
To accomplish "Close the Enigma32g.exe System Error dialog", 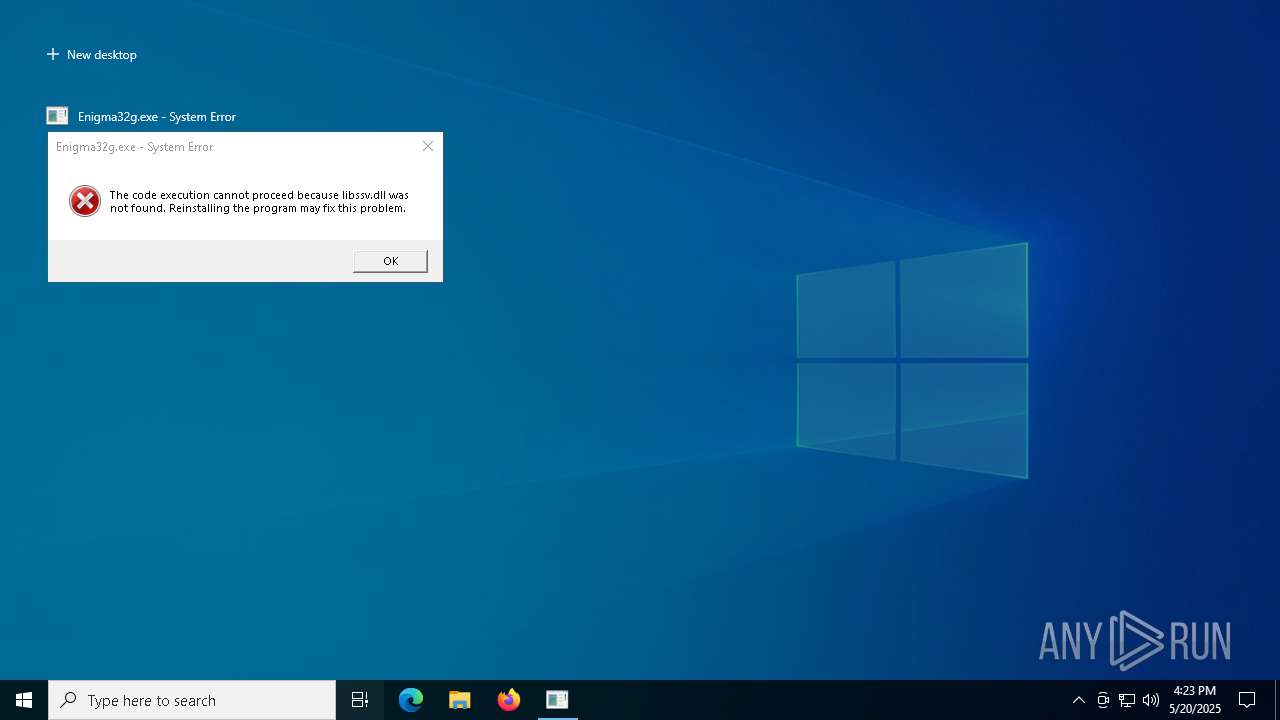I will (428, 146).
